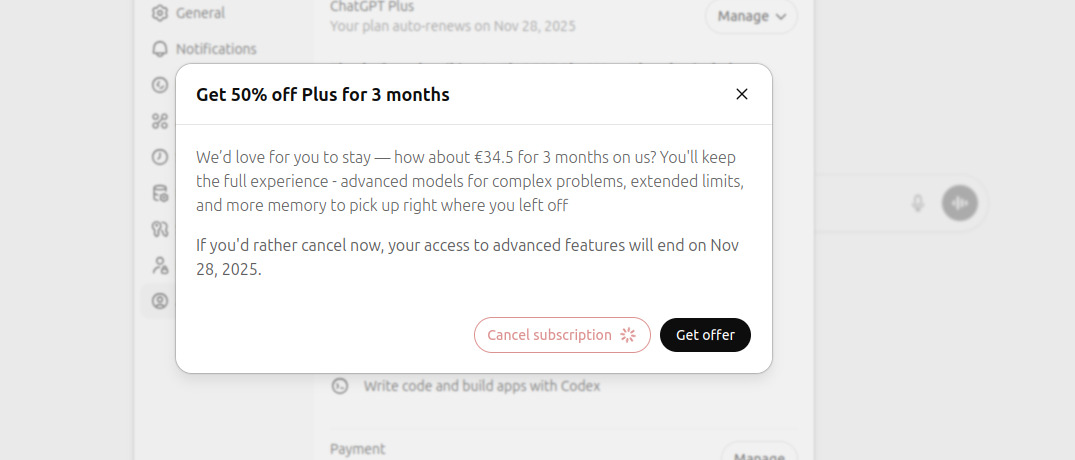The image size is (1075, 460).
Task: Accept the discount with Get offer
Action: [705, 335]
